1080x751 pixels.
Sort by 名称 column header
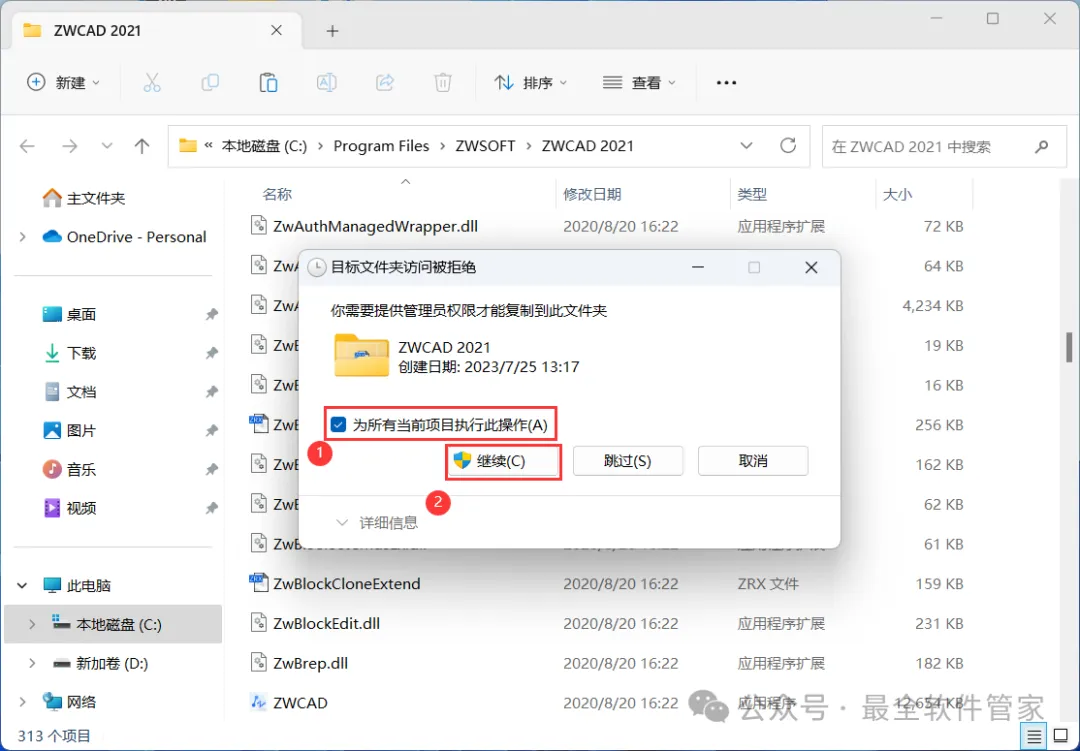(x=277, y=194)
